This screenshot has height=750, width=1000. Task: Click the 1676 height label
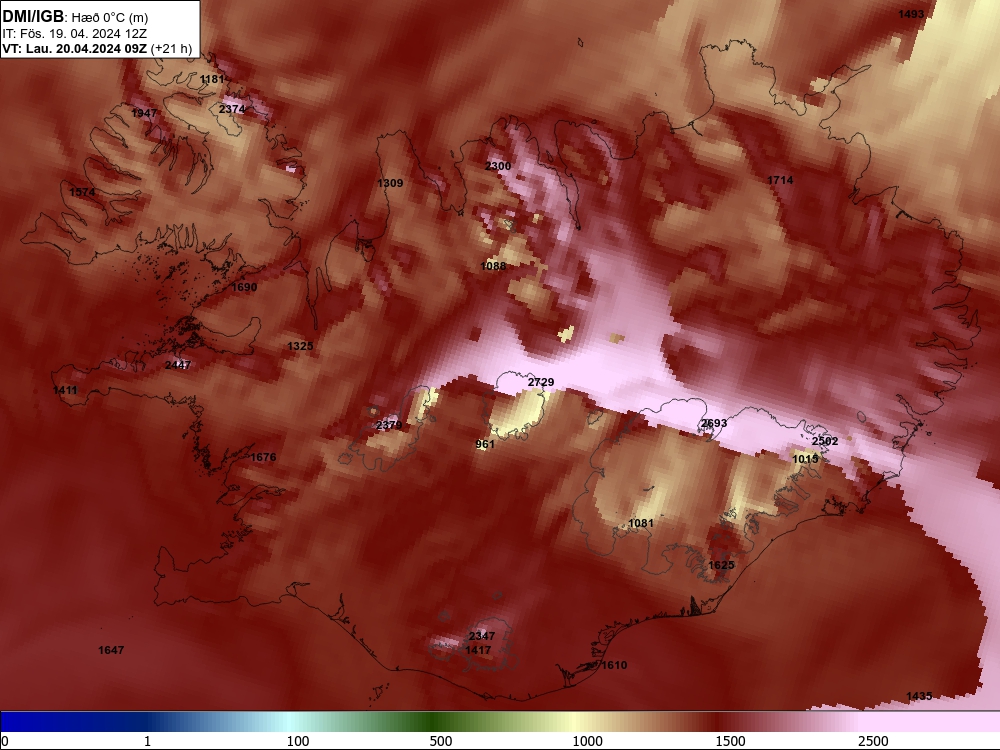coord(263,457)
